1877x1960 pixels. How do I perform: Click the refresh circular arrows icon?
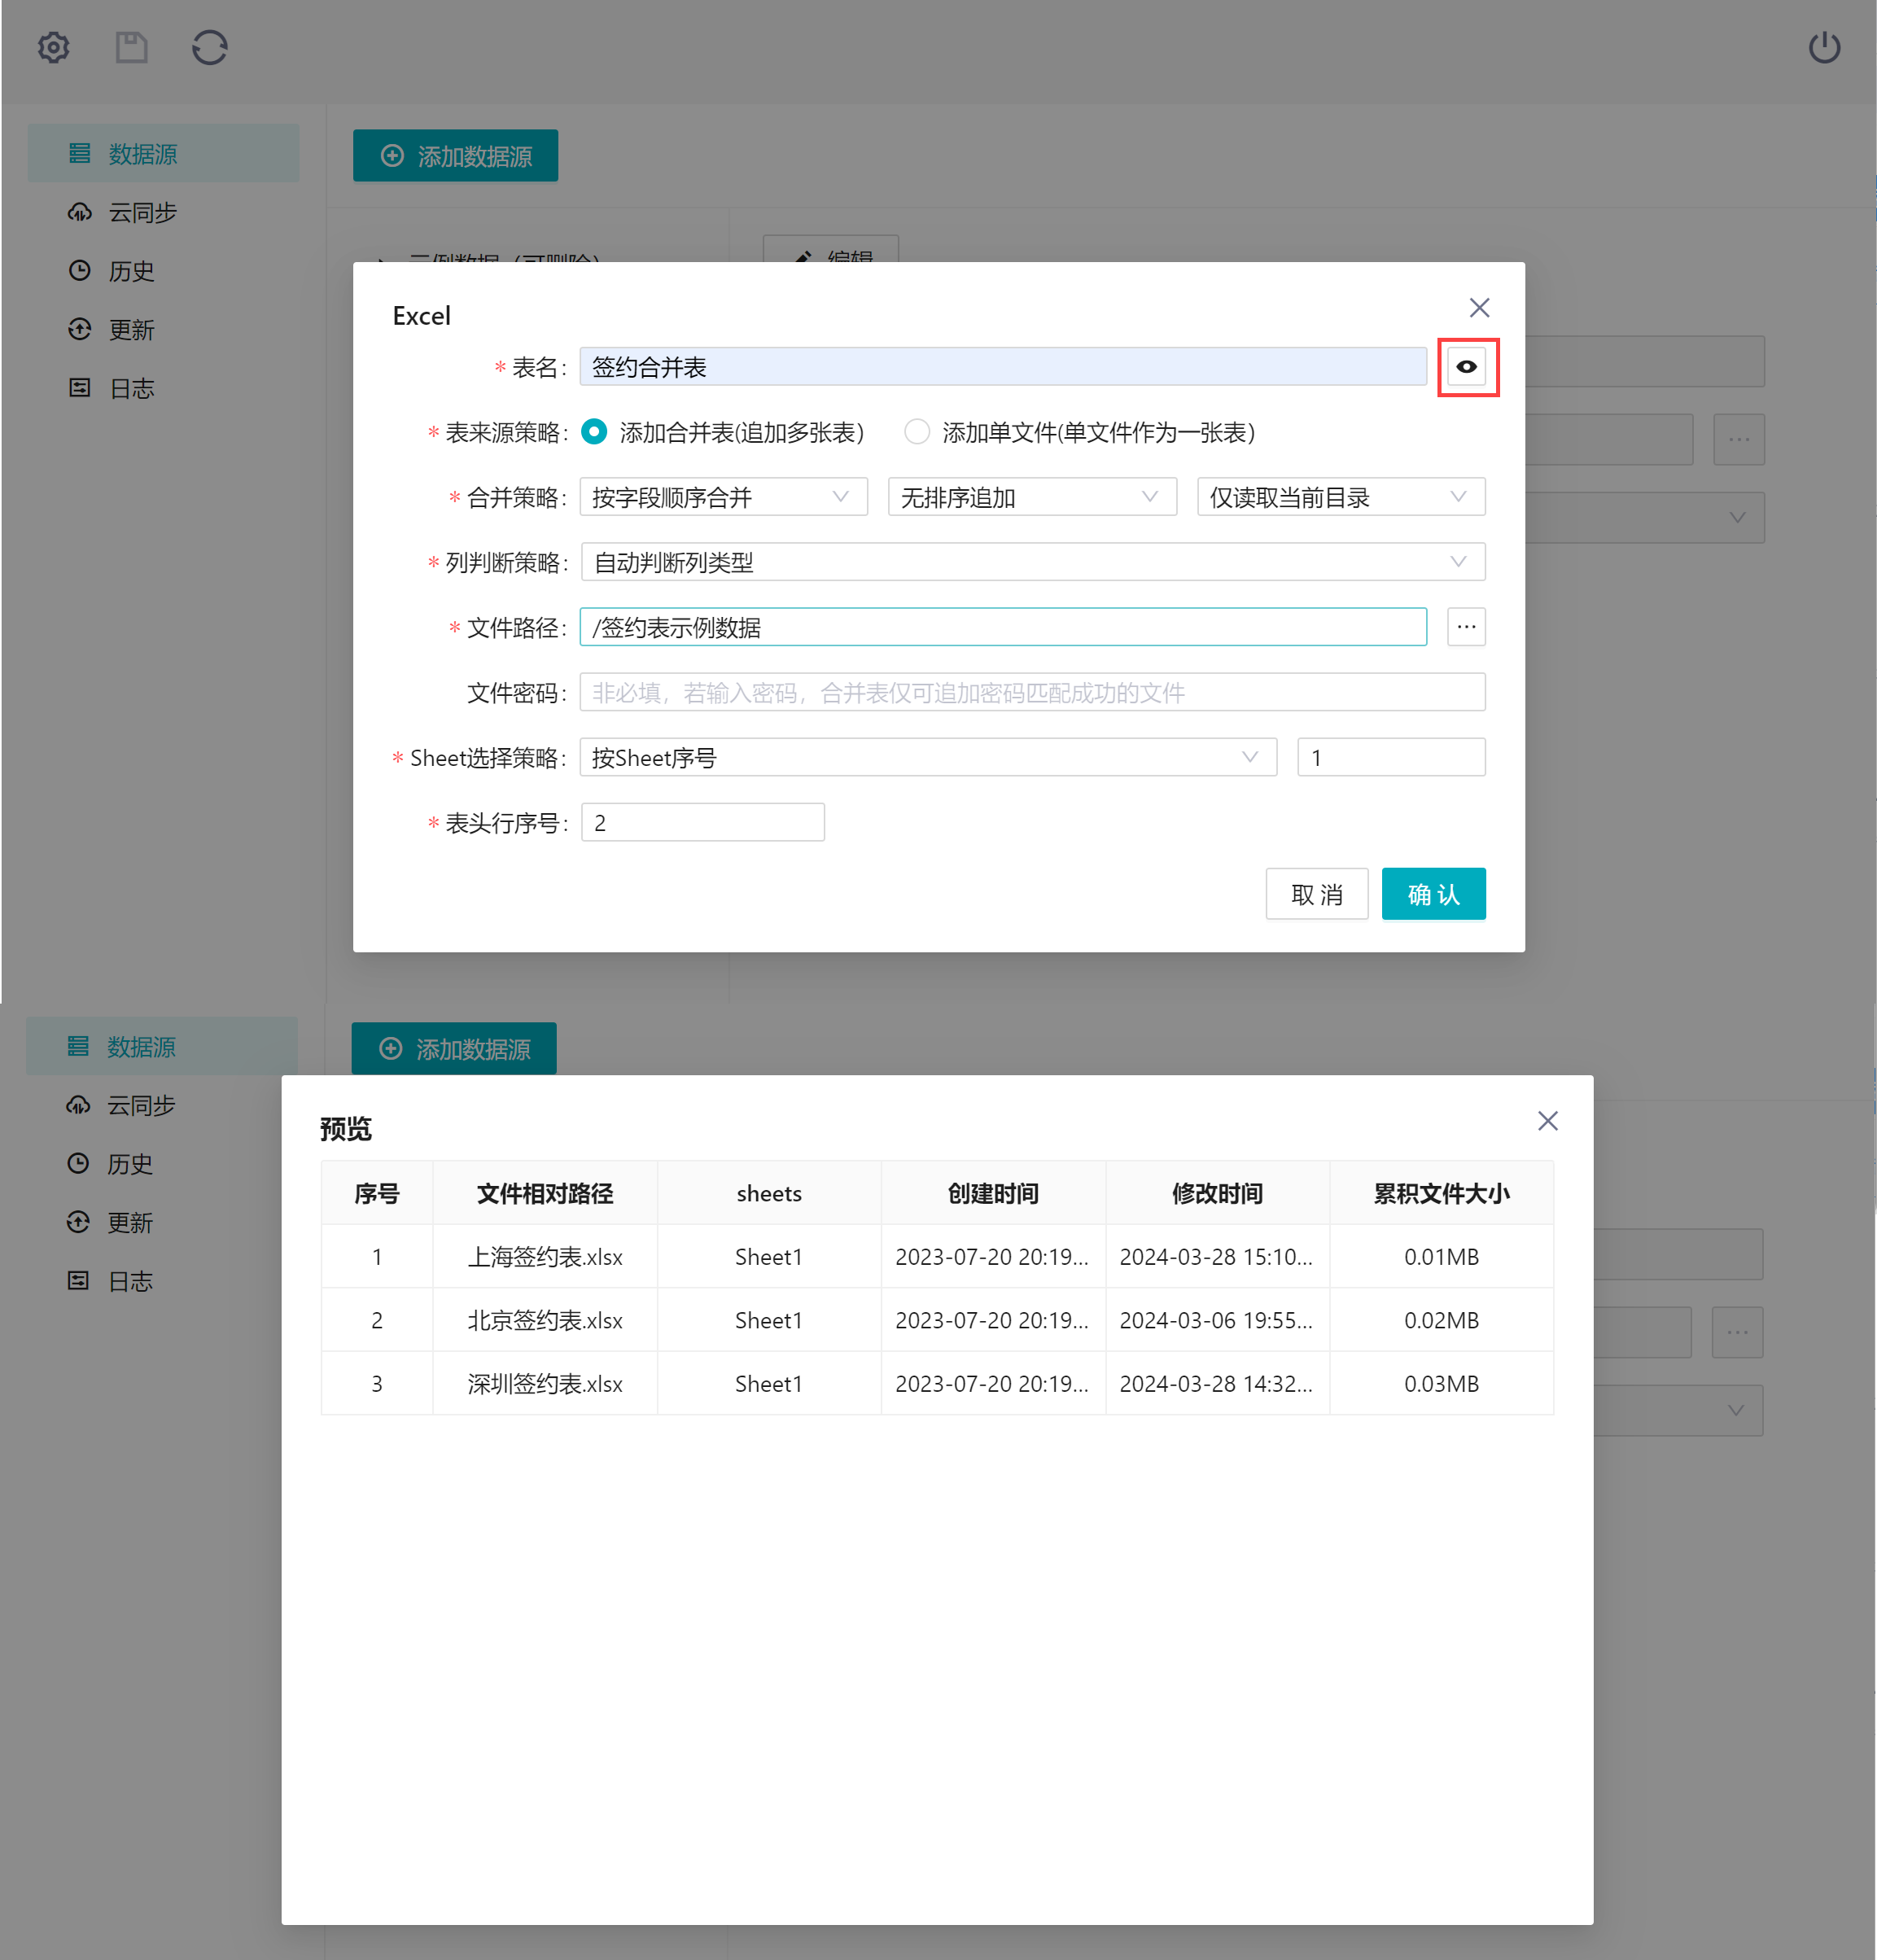(x=210, y=47)
